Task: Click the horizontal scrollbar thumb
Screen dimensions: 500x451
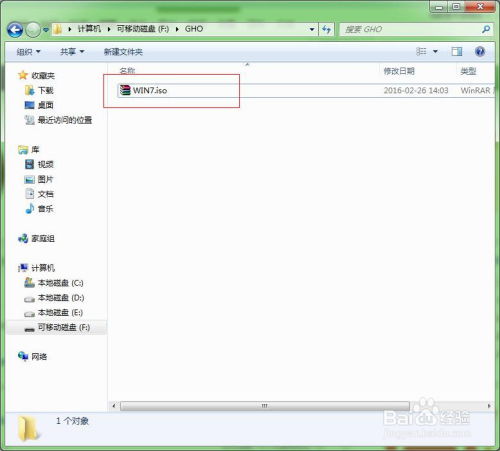Action: tap(265, 406)
